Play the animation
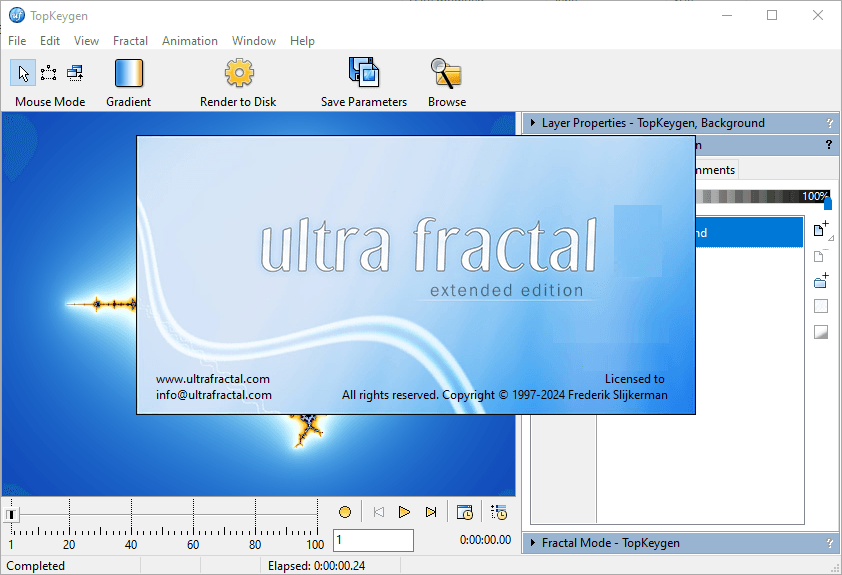 404,512
